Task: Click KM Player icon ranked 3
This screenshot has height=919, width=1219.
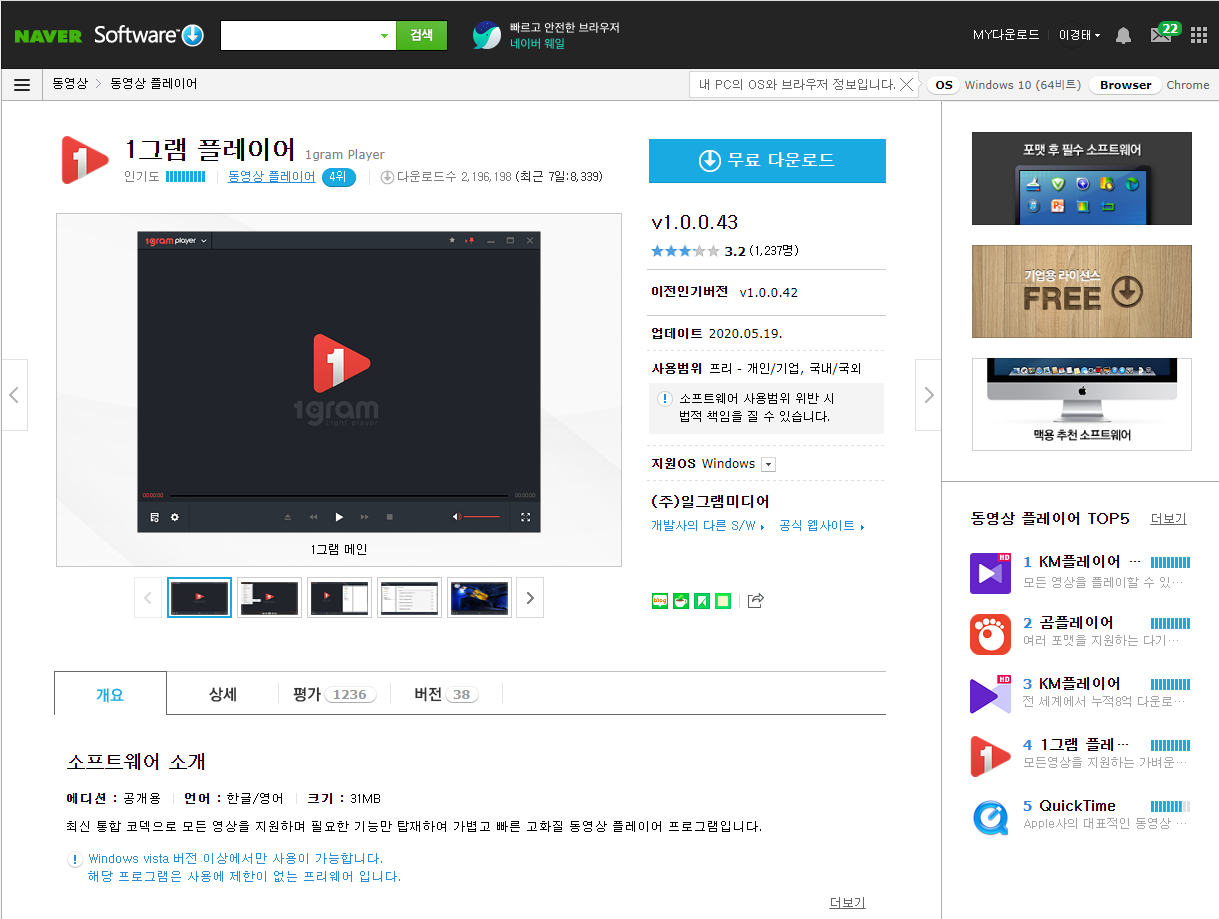Action: coord(990,695)
